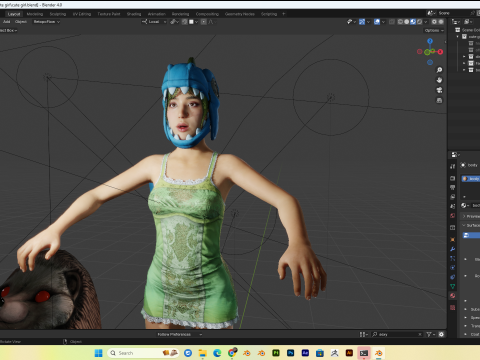The width and height of the screenshot is (480, 360).
Task: Open the Add menu in viewport header
Action: [6, 22]
